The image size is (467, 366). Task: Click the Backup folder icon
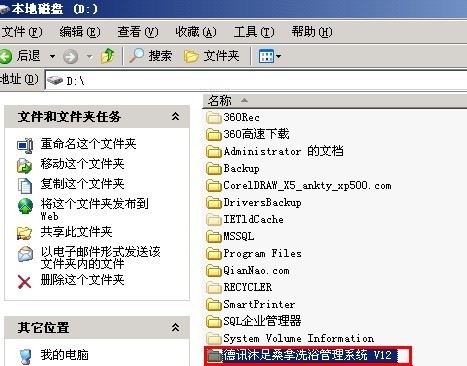214,169
